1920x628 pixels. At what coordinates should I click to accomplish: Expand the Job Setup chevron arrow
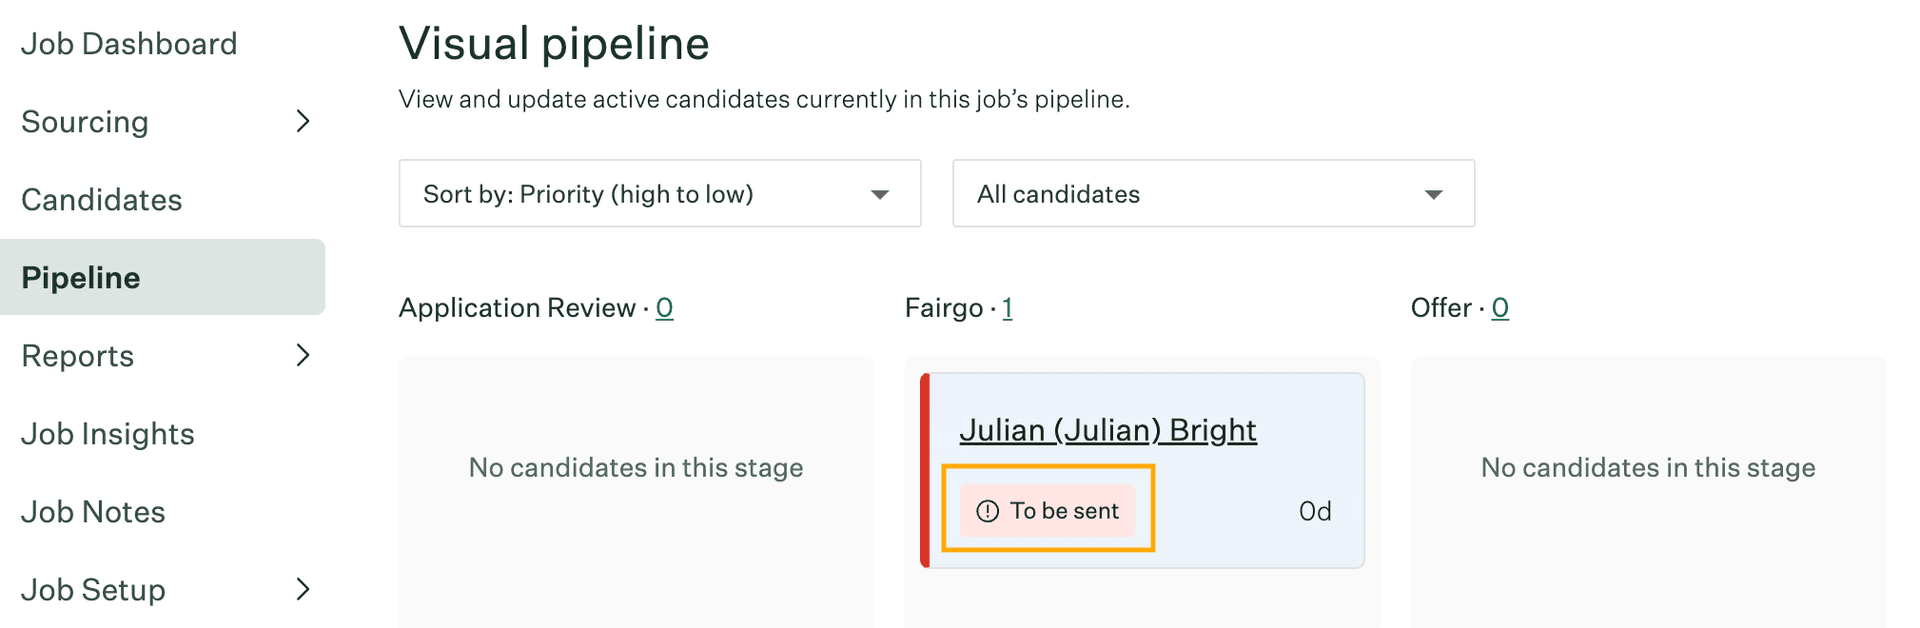[x=303, y=589]
